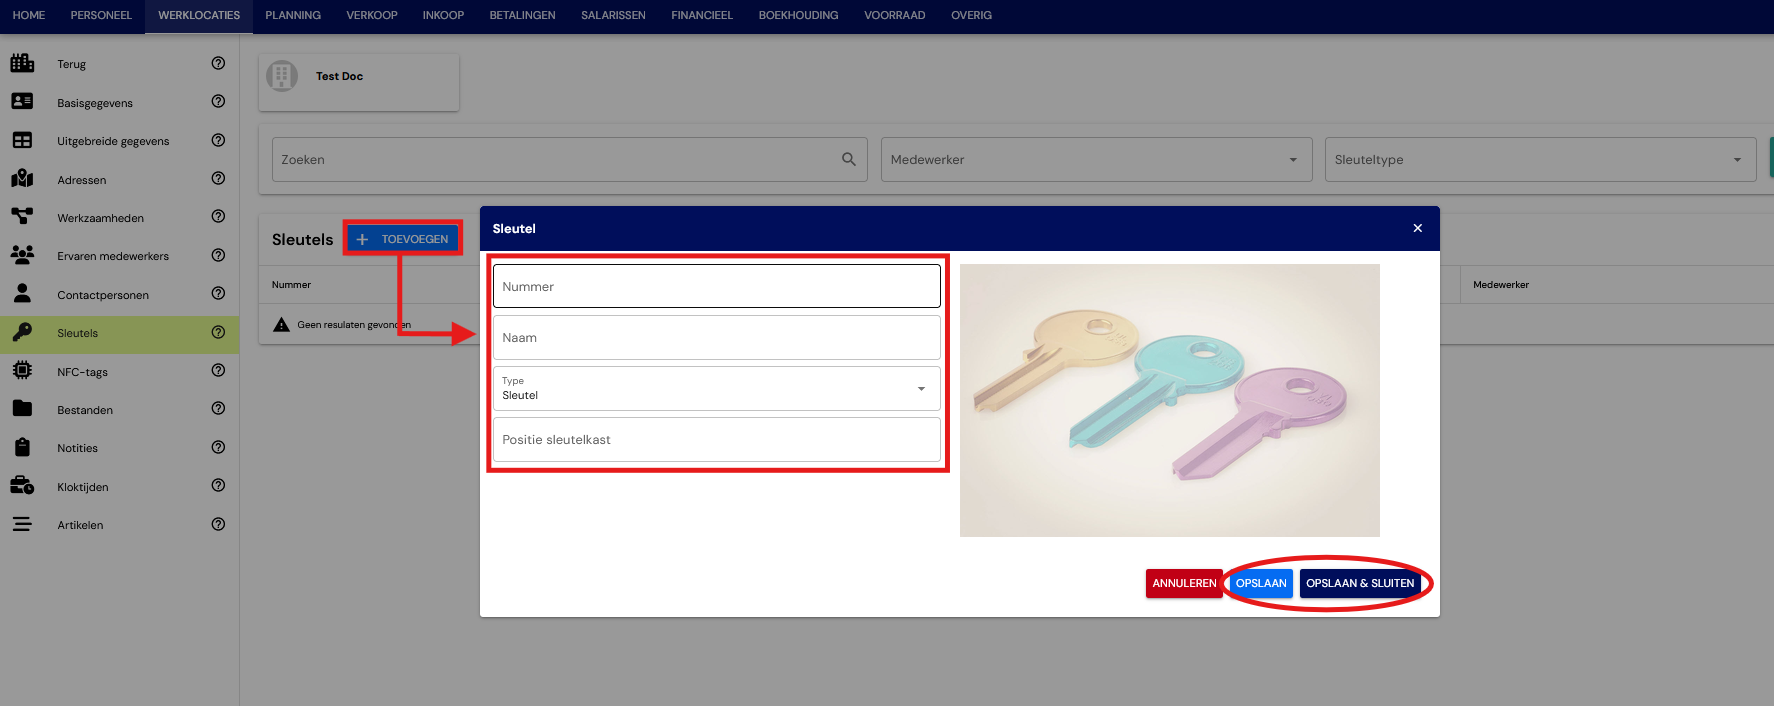1774x706 pixels.
Task: Click the key icon beside Sleutels
Action: click(22, 333)
